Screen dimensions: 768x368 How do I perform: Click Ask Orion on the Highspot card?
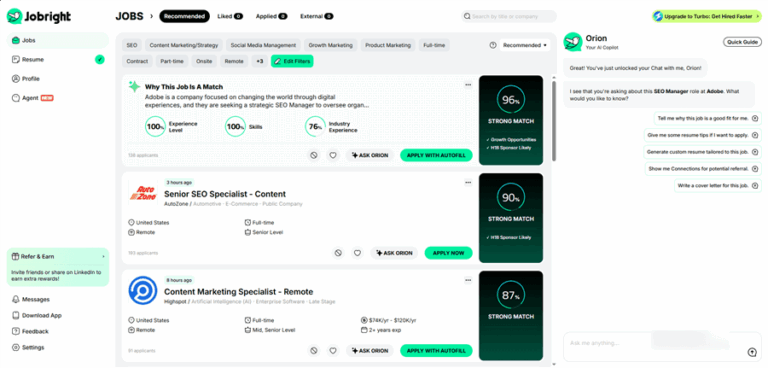coord(370,350)
